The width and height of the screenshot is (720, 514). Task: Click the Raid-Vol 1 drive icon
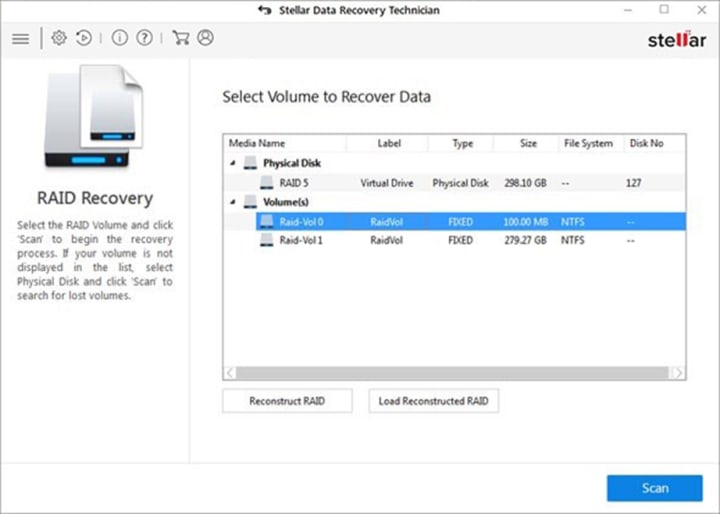pos(267,240)
